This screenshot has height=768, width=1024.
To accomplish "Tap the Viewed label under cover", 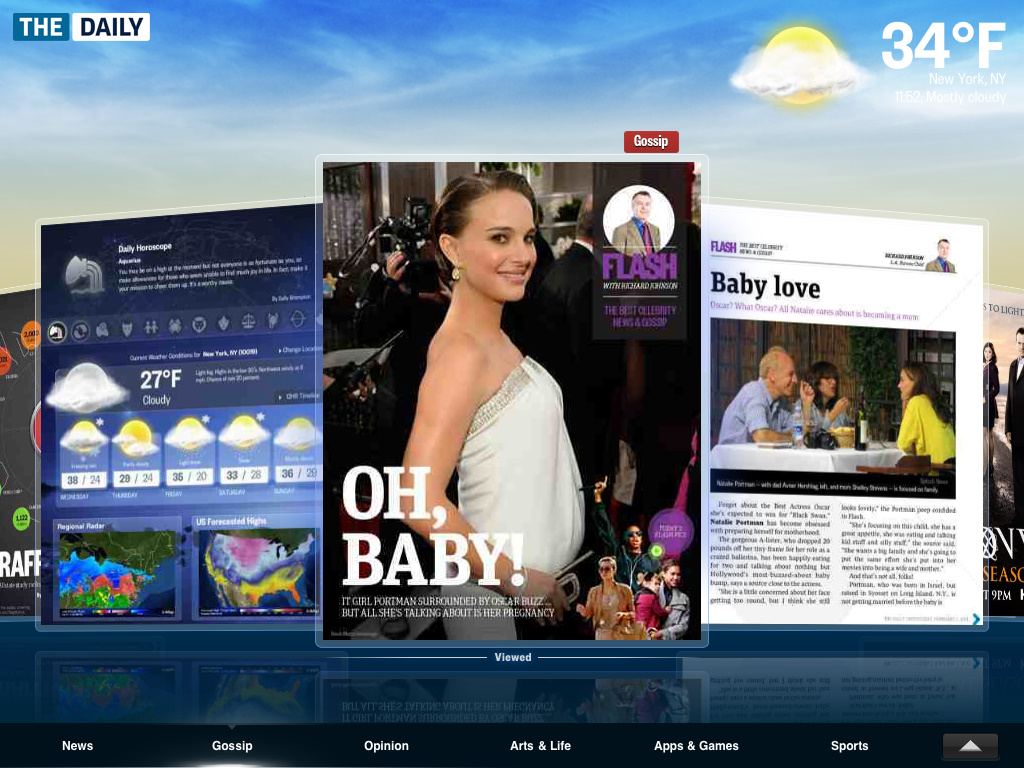I will click(x=513, y=658).
